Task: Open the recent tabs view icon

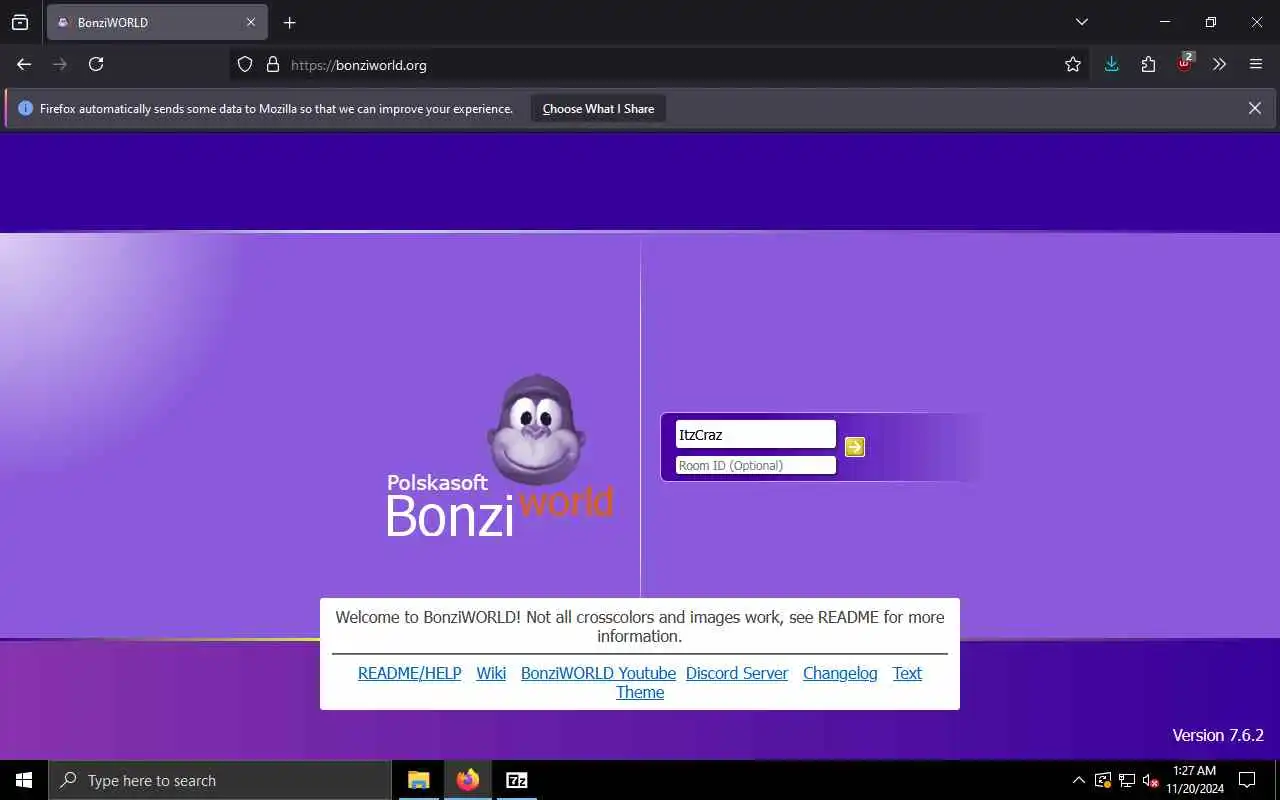Action: (x=20, y=22)
